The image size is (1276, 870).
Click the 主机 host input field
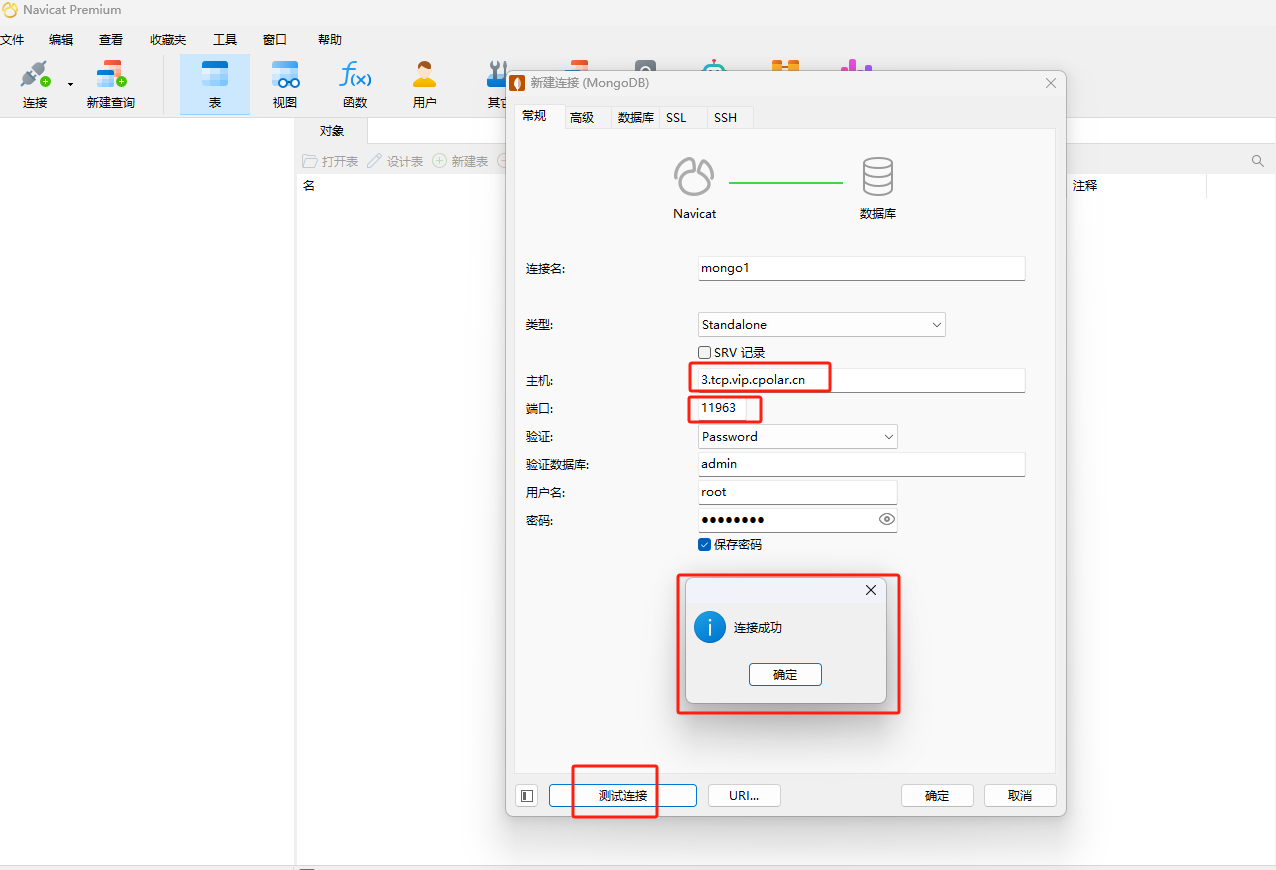[x=862, y=380]
